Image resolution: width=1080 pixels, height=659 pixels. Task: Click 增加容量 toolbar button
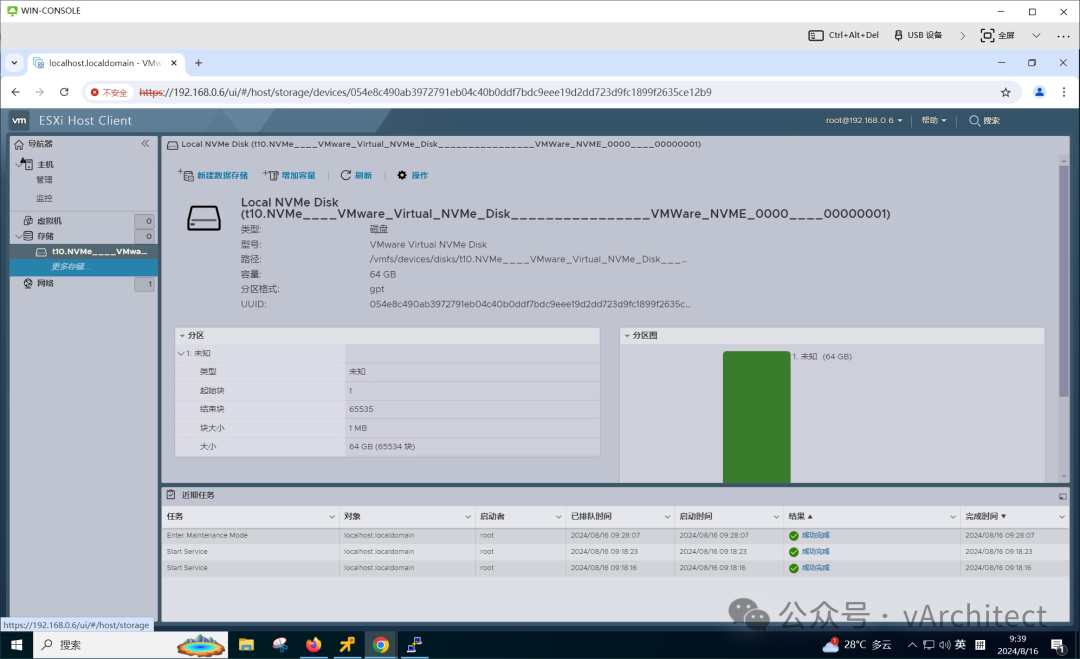click(x=289, y=176)
